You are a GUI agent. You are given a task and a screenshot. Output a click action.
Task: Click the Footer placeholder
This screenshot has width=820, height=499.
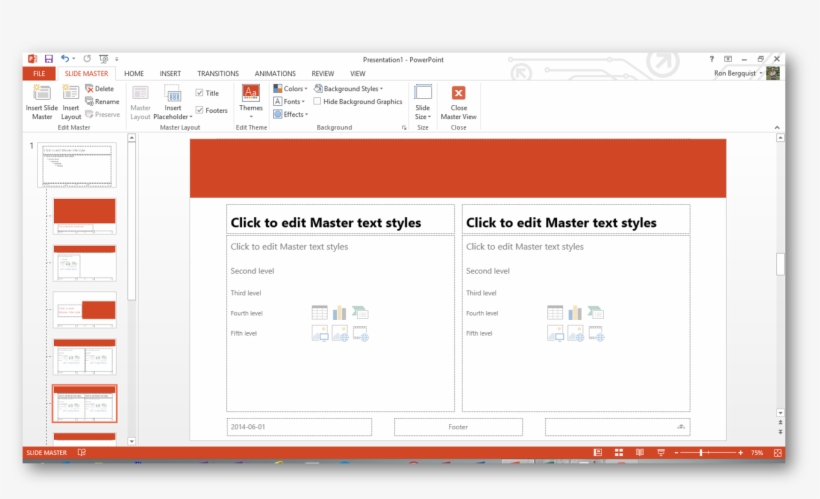458,427
